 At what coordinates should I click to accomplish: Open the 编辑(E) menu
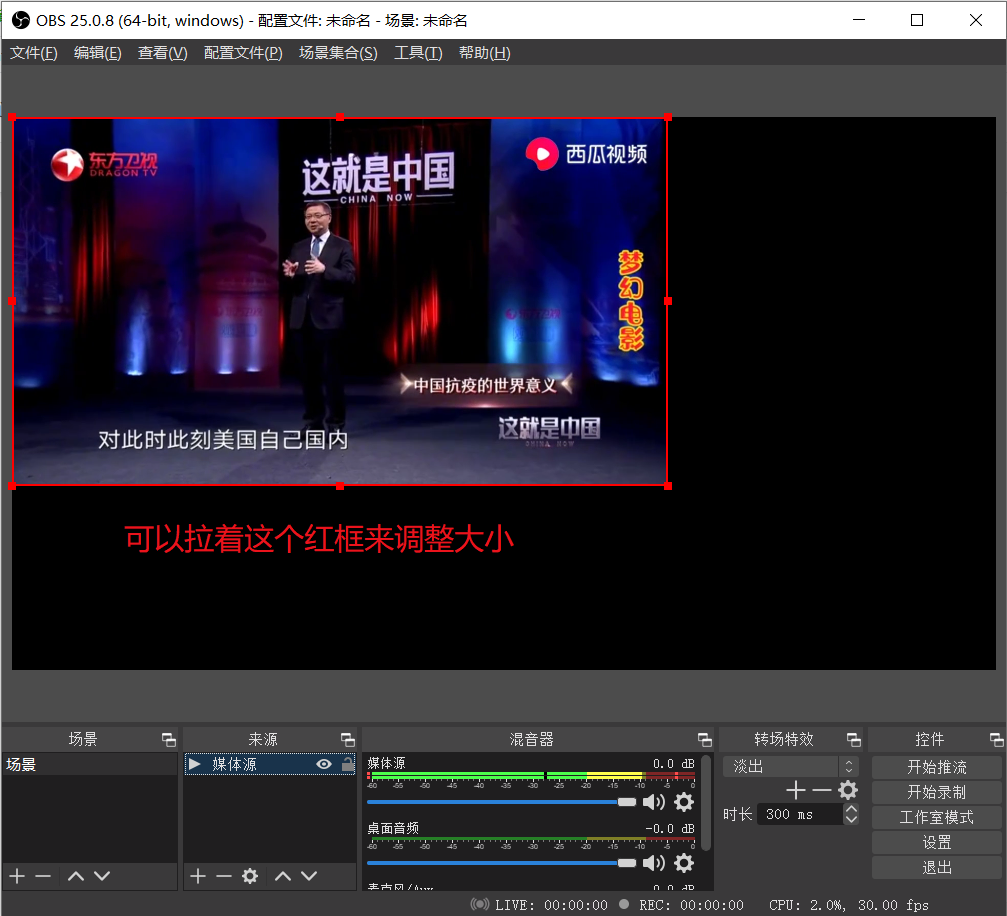98,53
